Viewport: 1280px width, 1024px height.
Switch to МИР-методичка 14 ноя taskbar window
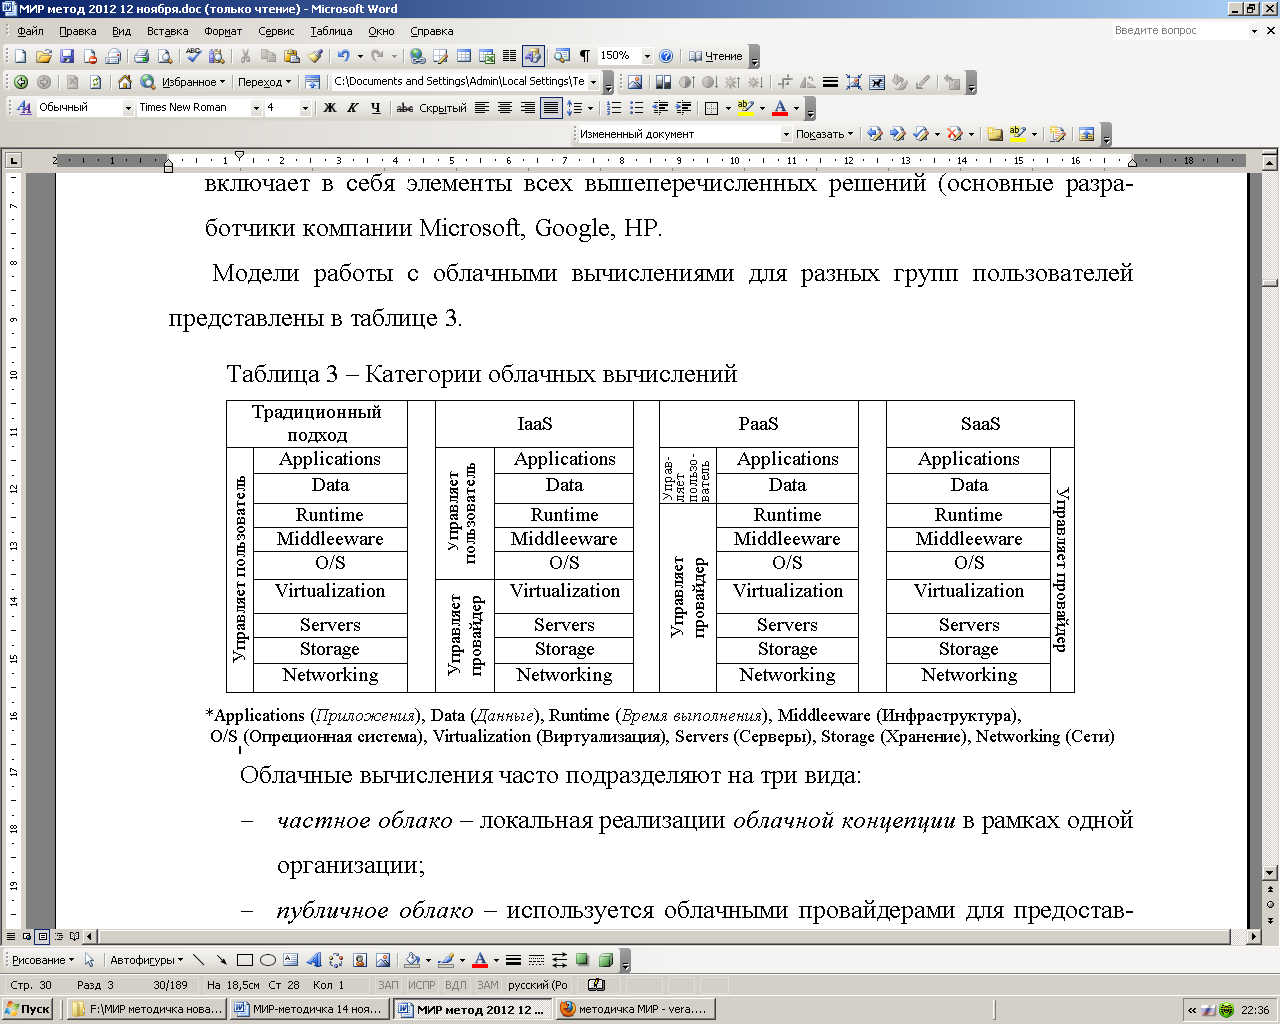pos(309,1010)
